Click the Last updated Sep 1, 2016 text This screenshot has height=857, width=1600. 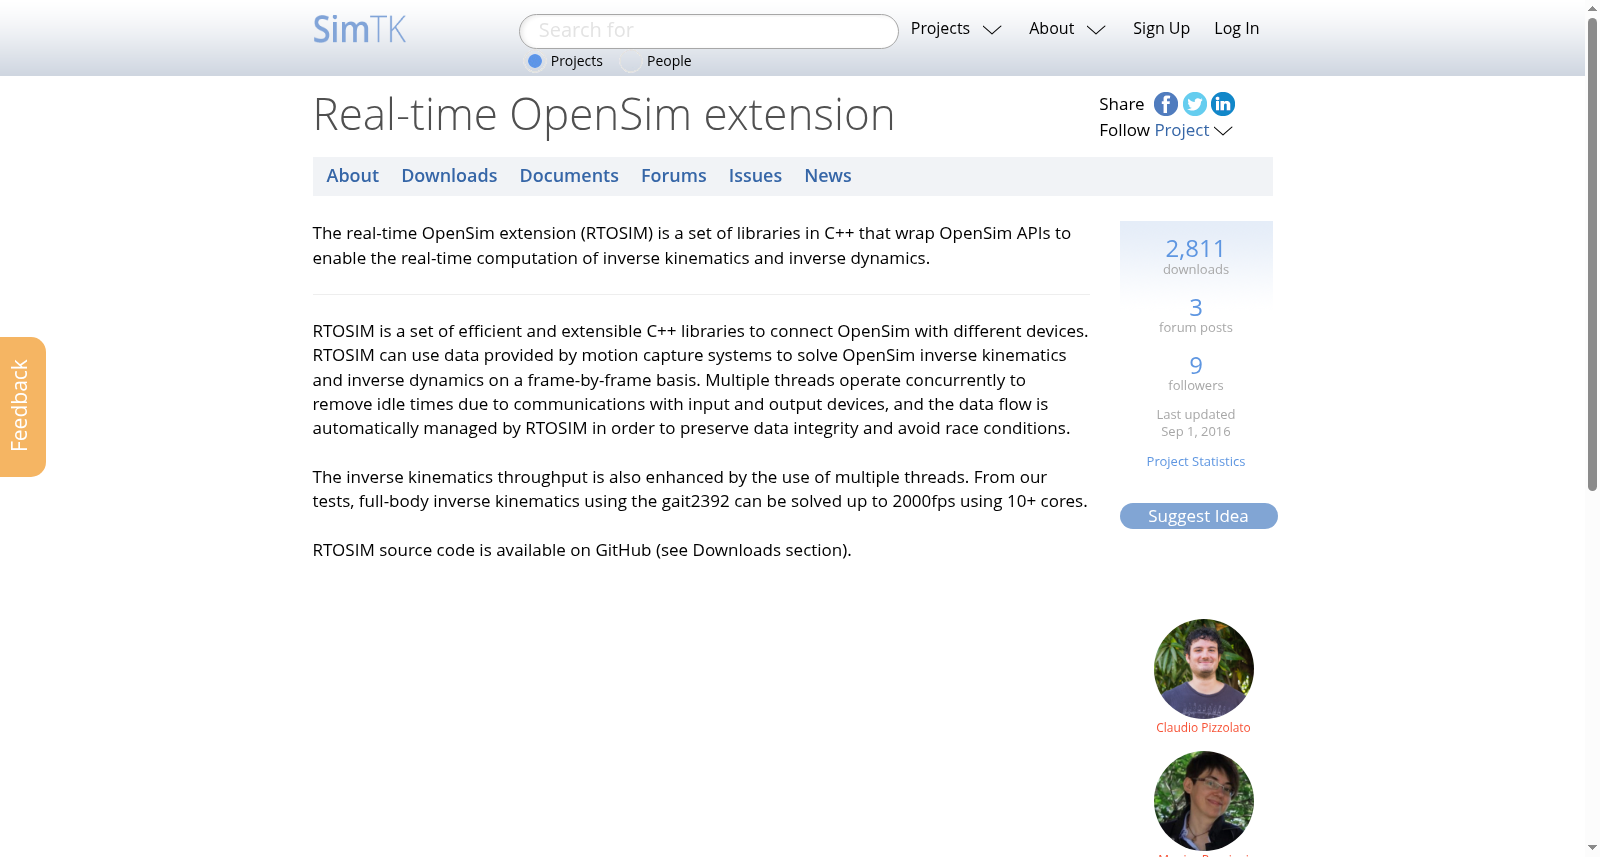(1196, 423)
